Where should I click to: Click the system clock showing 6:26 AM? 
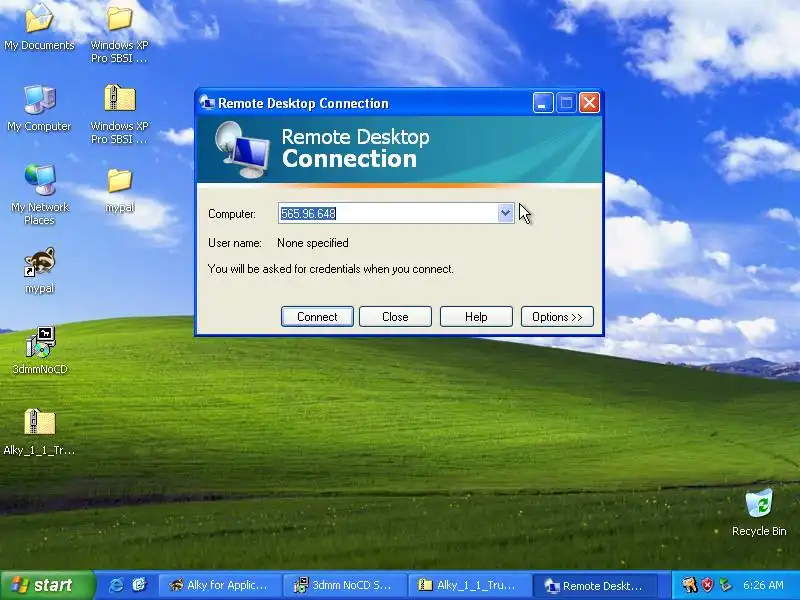click(x=763, y=585)
